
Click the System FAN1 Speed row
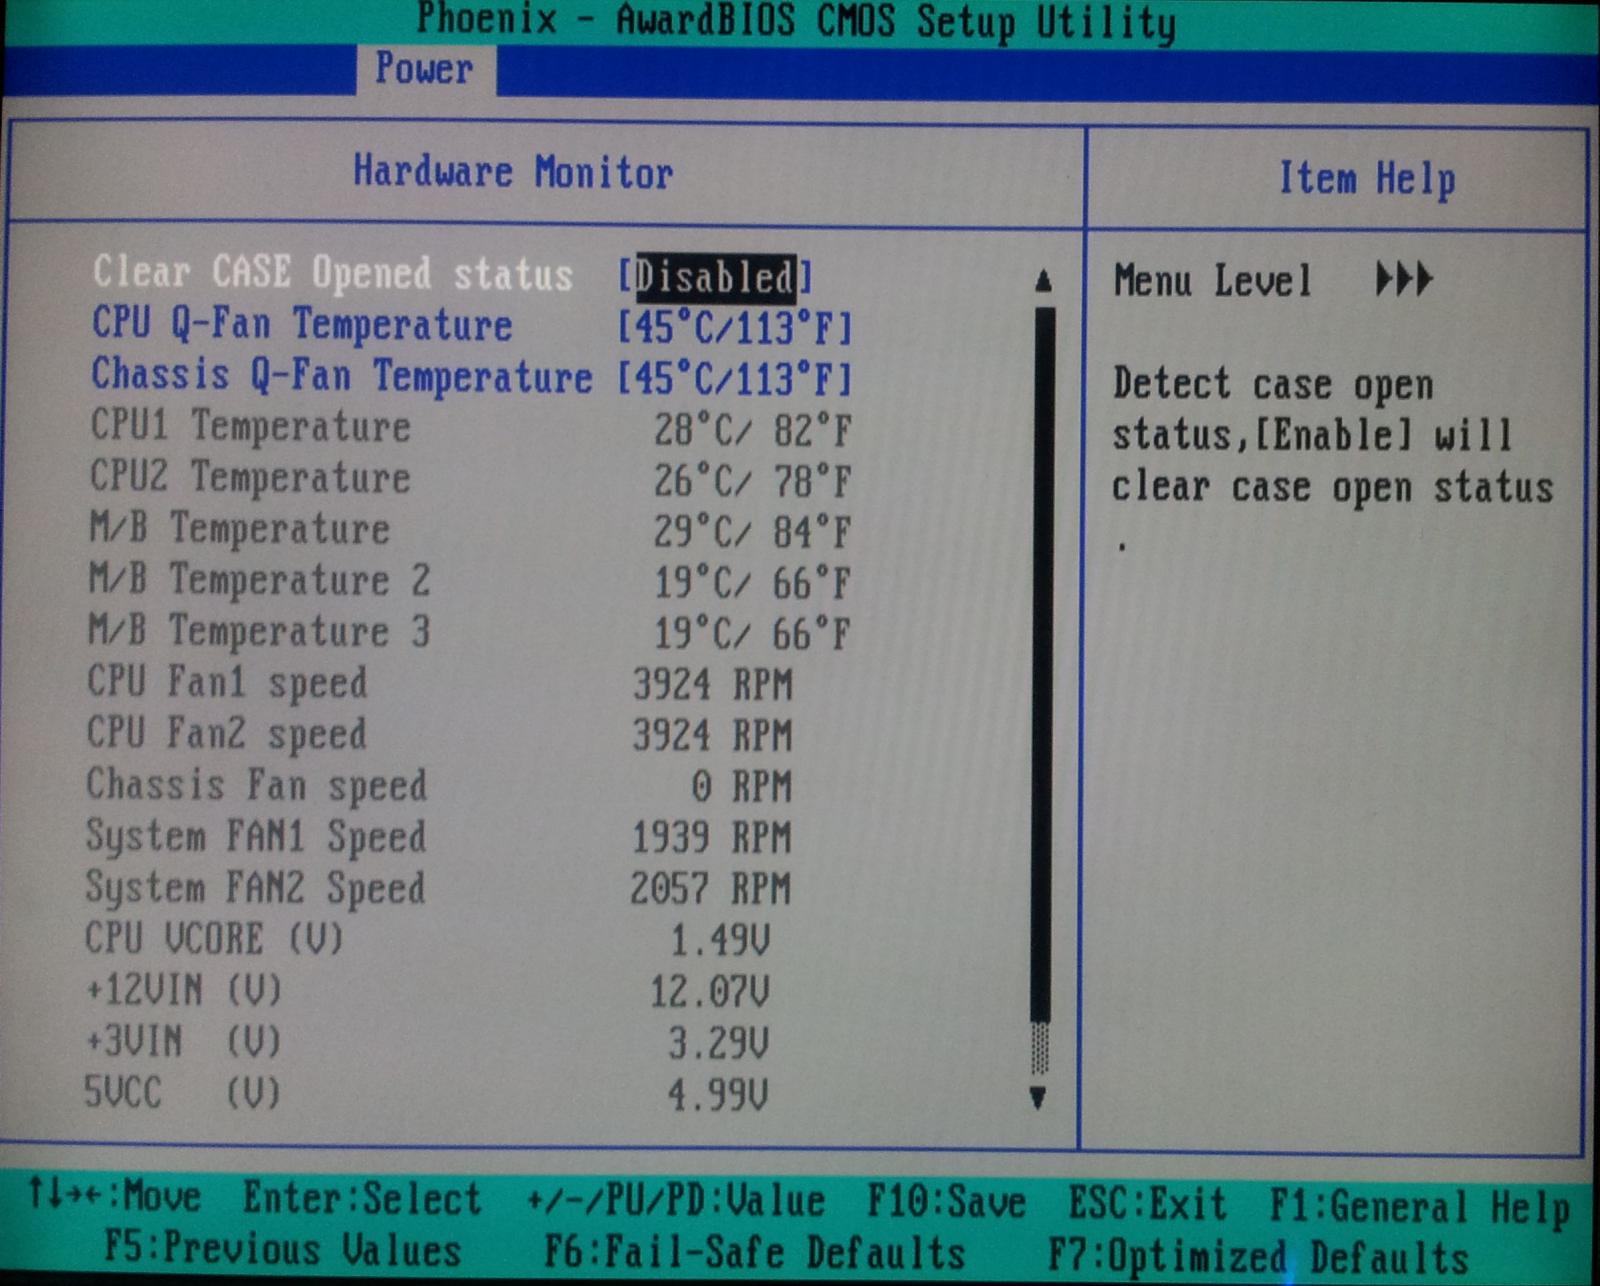440,837
